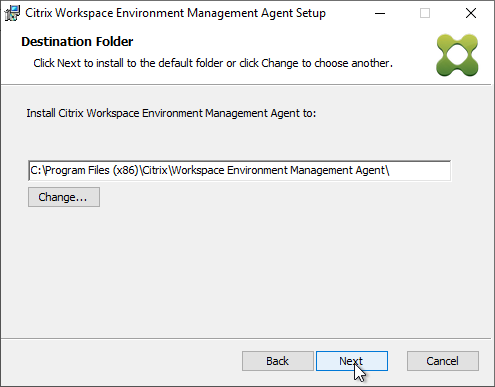Click the green Citrix logo
This screenshot has width=495, height=387.
[x=457, y=55]
